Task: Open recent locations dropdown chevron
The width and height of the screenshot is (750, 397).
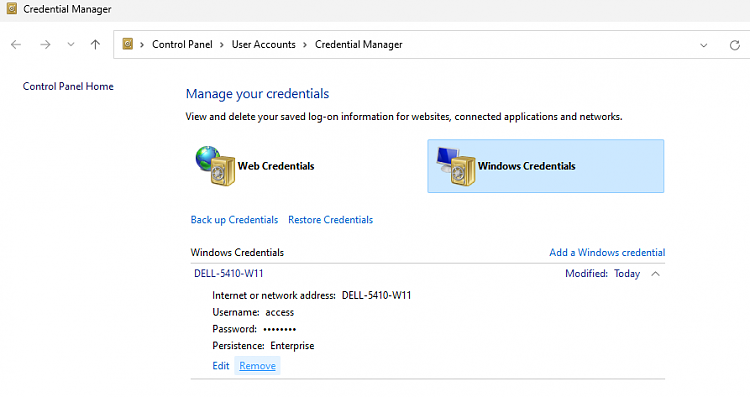Action: (x=71, y=44)
